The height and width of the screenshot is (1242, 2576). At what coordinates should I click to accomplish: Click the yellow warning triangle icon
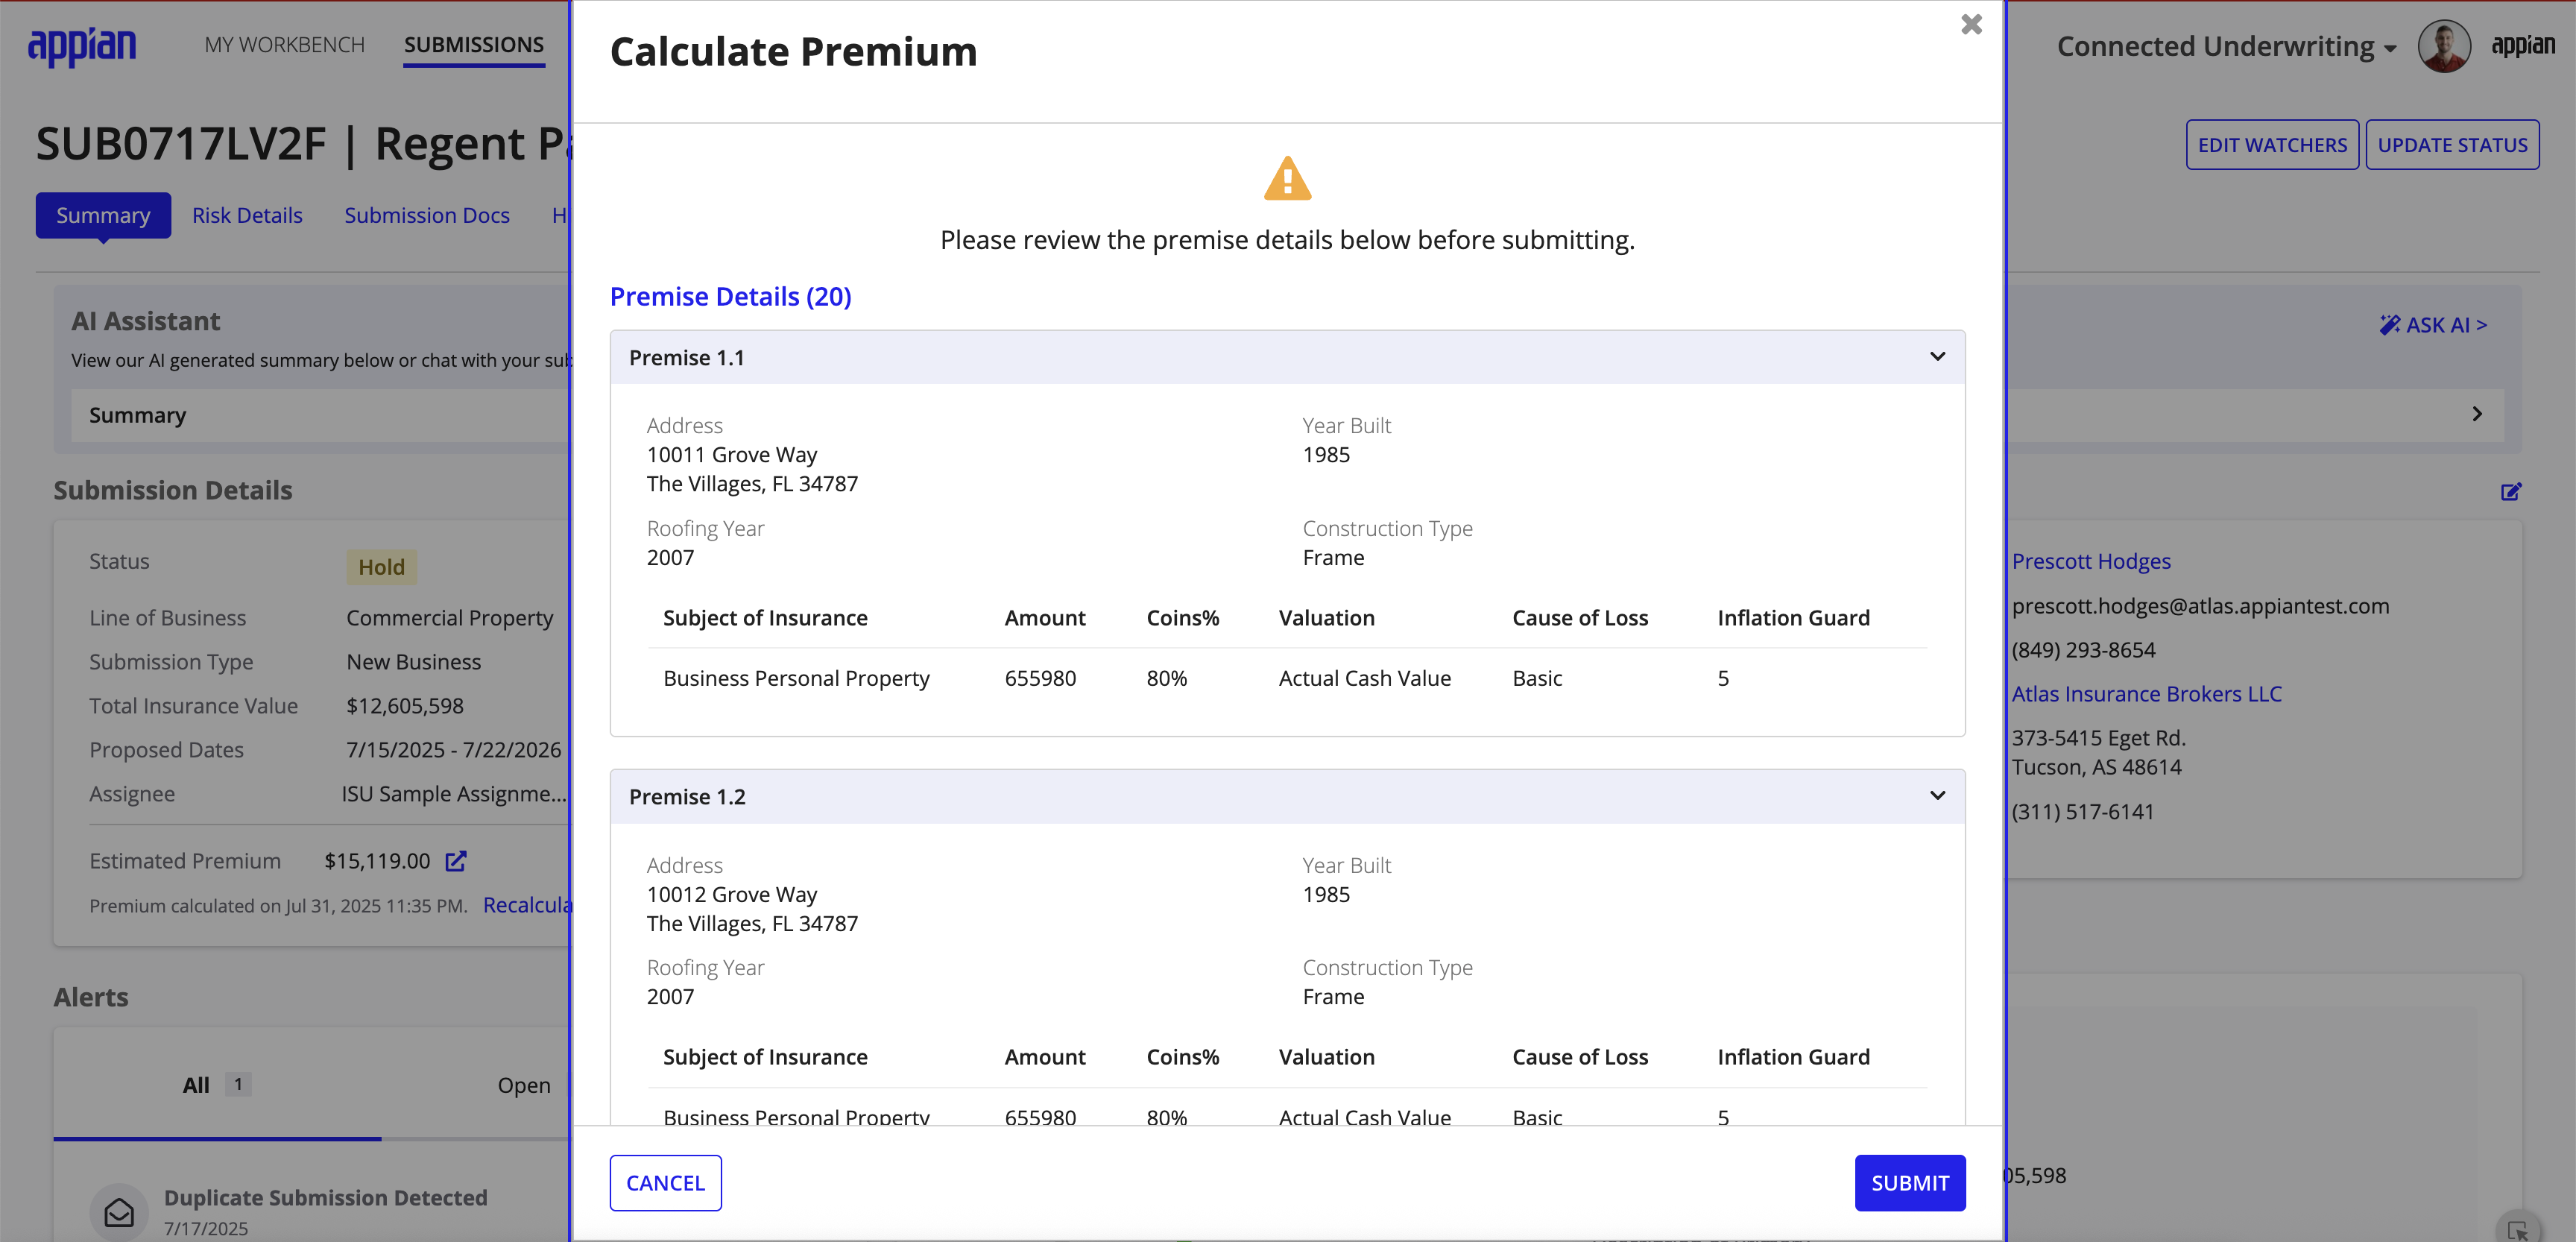[x=1287, y=179]
